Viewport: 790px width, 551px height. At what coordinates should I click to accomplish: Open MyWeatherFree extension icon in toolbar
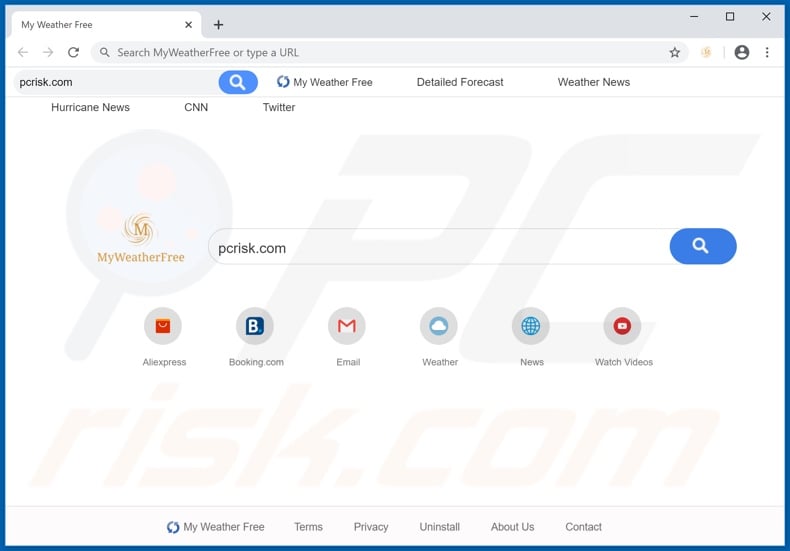point(706,52)
